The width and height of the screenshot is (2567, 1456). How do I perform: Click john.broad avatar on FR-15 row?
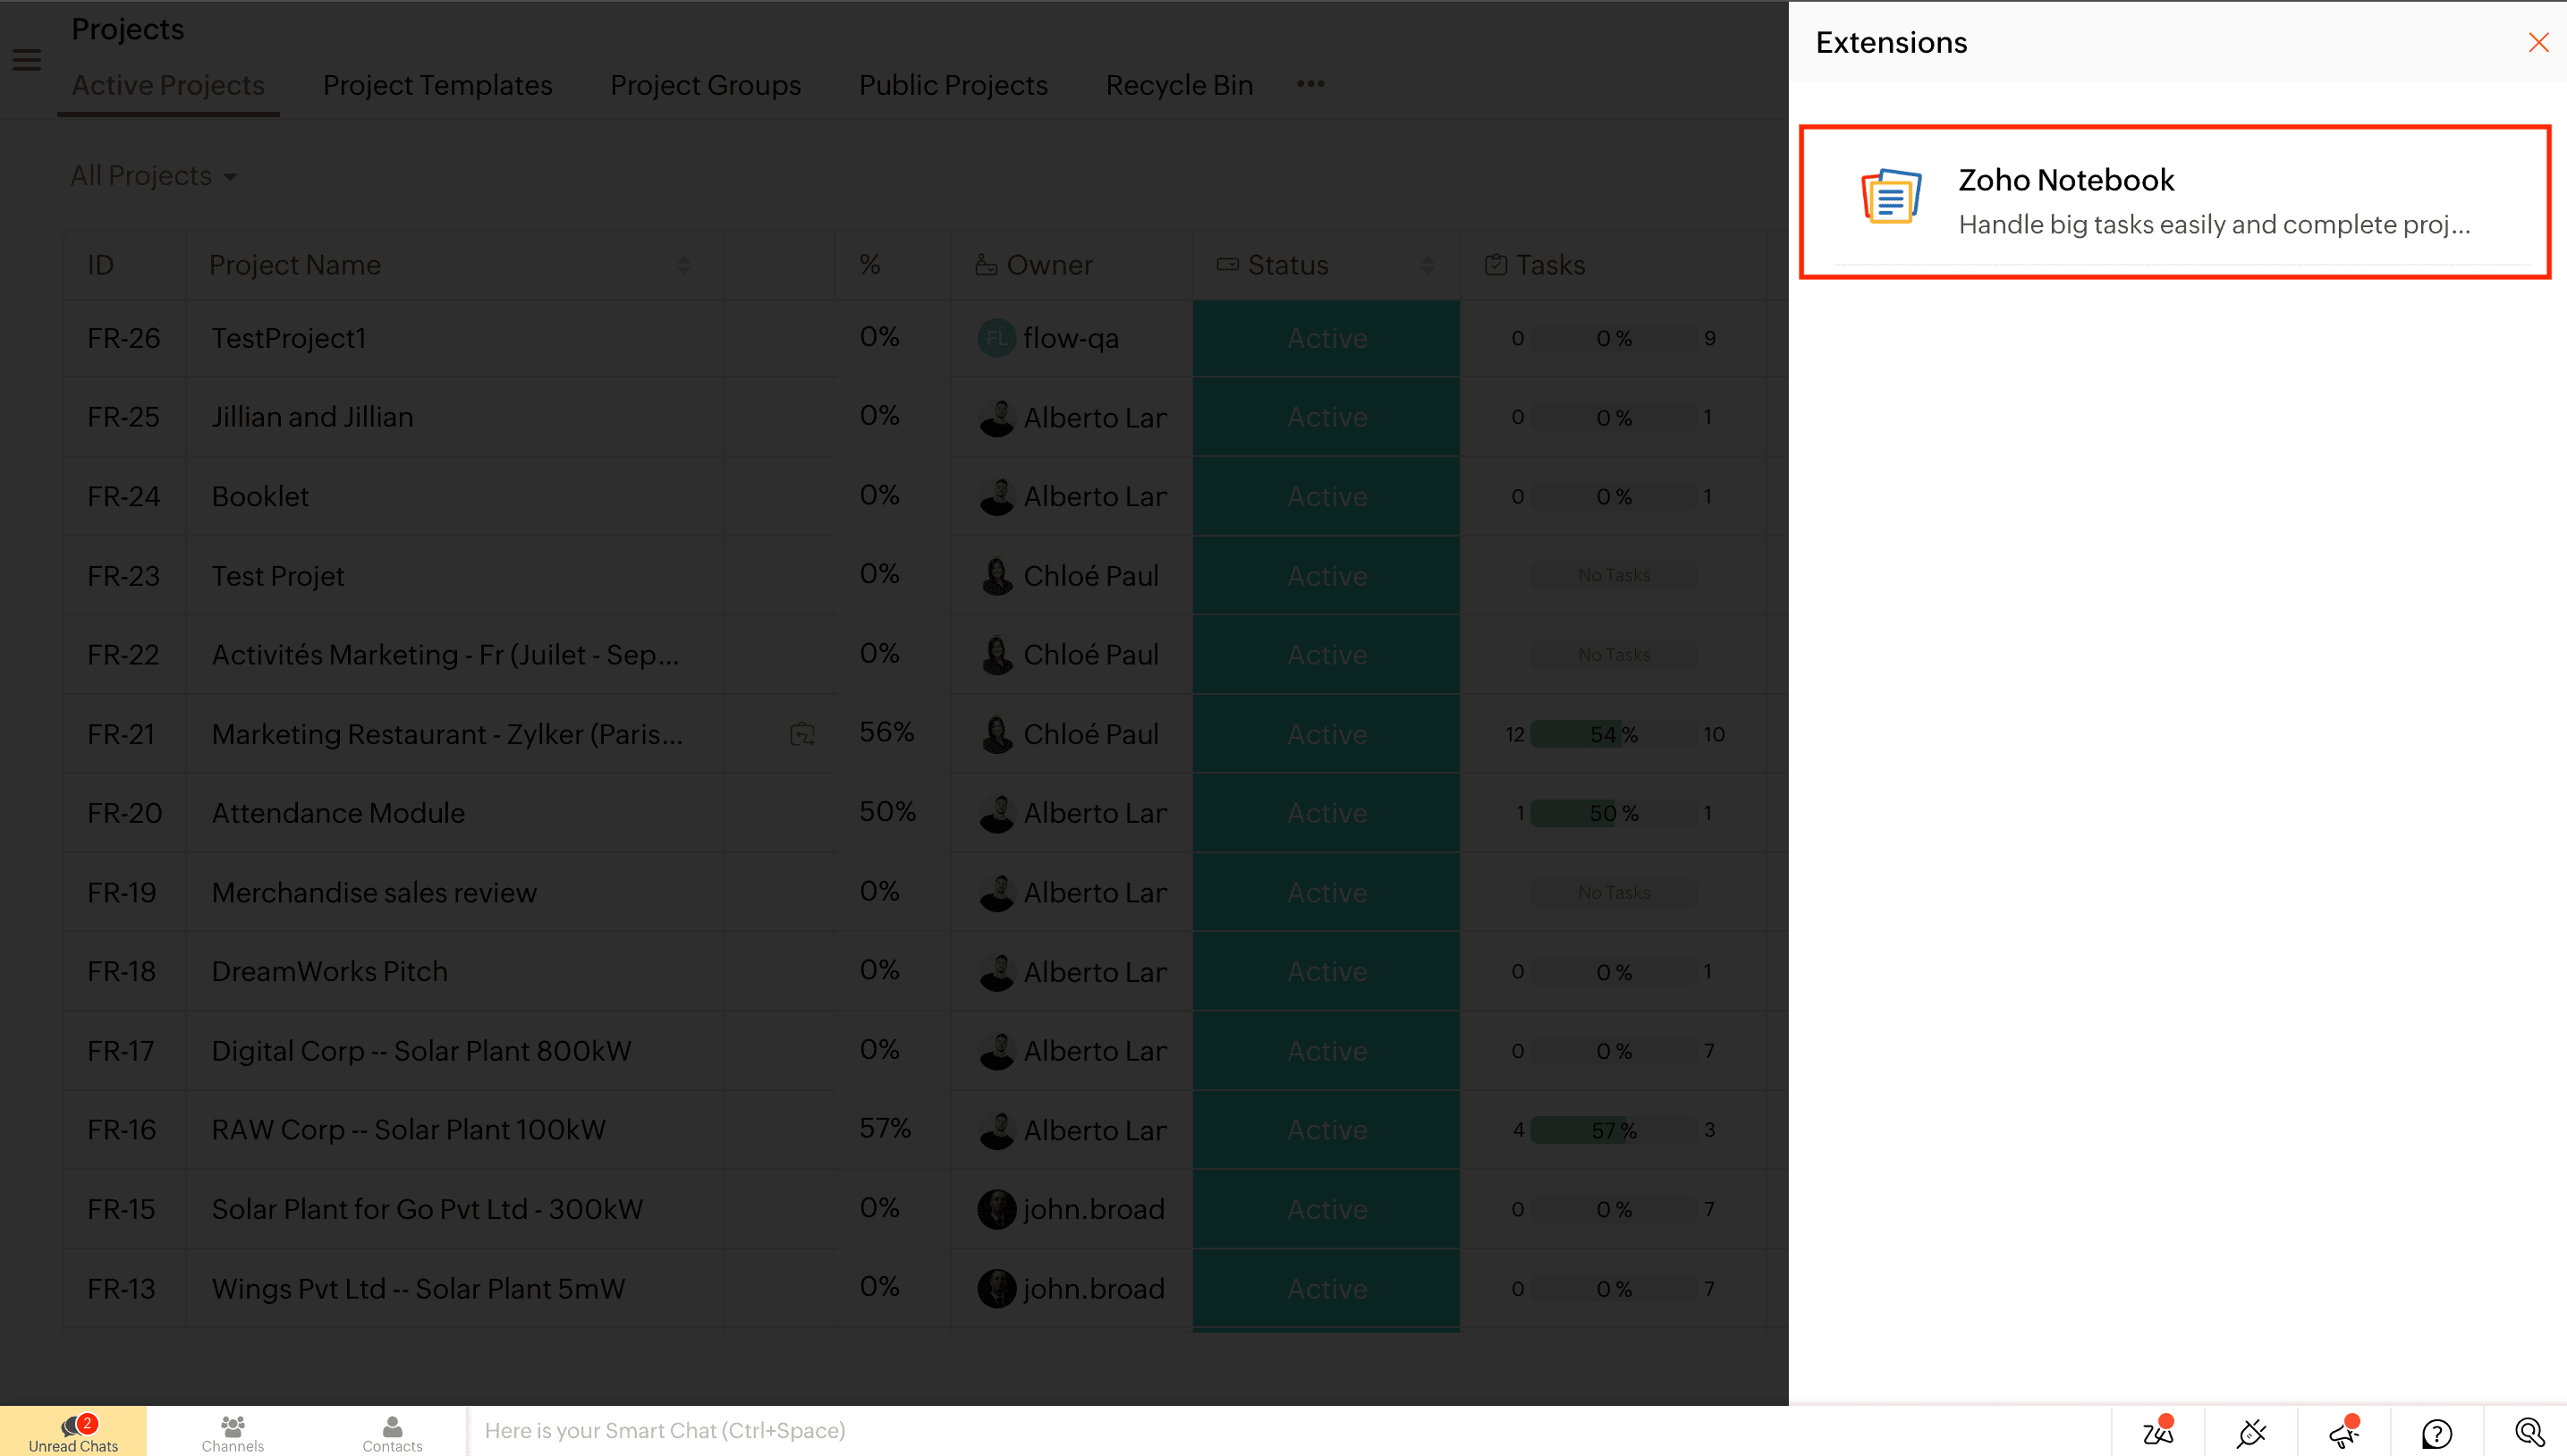pos(996,1209)
